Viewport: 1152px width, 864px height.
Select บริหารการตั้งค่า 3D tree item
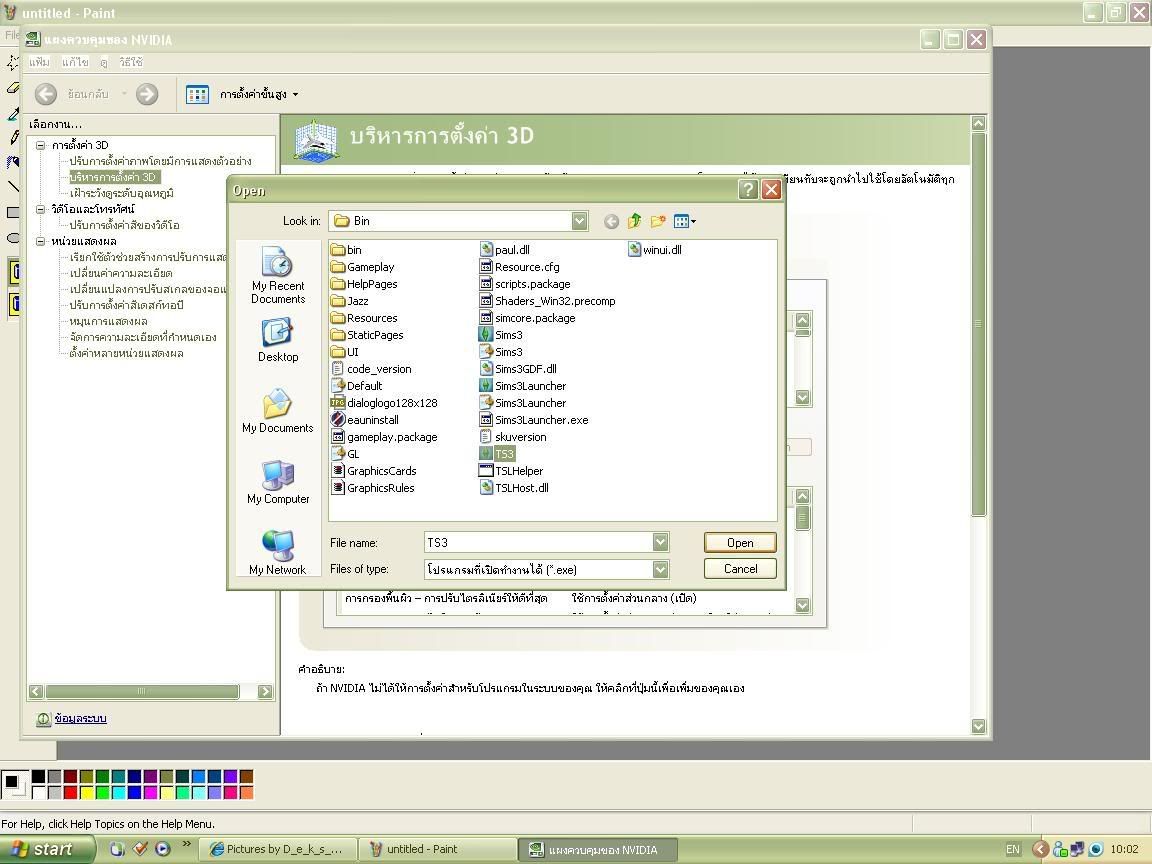point(114,177)
